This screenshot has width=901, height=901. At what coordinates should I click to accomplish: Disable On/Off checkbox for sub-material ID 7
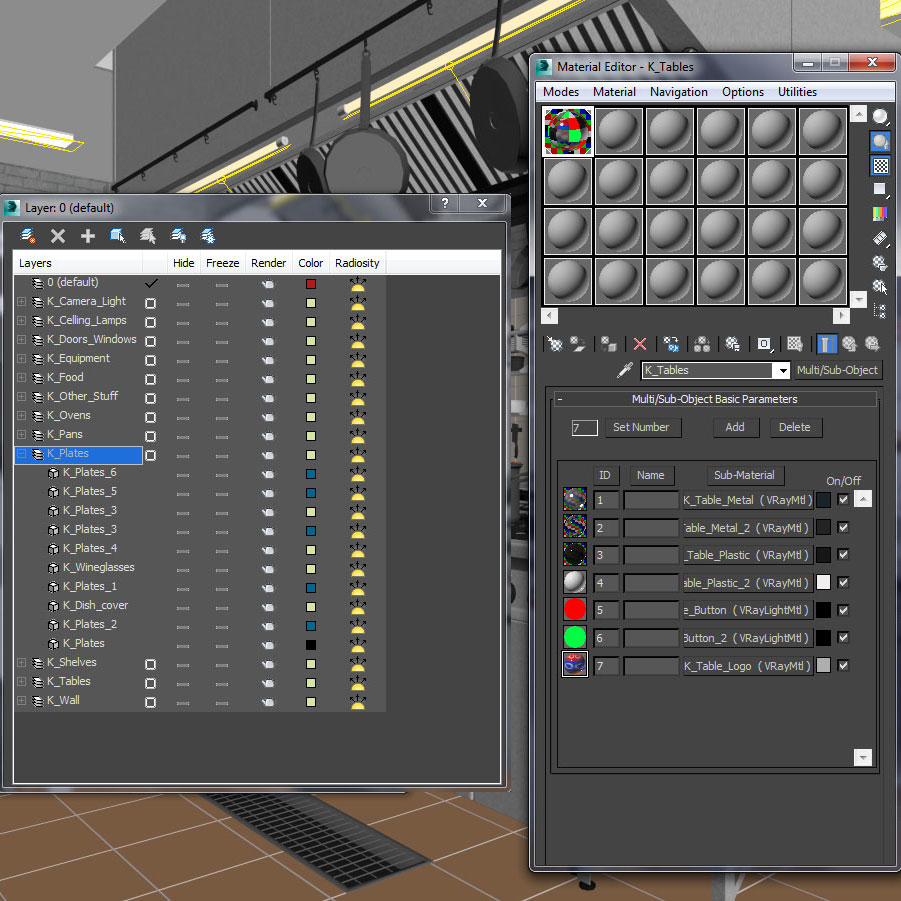[x=843, y=665]
